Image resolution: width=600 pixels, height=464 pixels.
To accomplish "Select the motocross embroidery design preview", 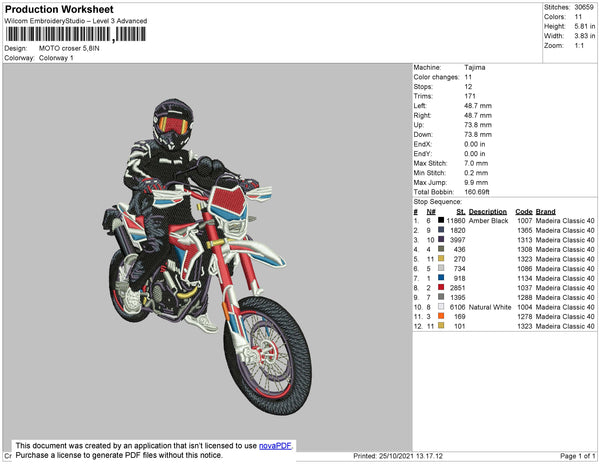I will [207, 256].
